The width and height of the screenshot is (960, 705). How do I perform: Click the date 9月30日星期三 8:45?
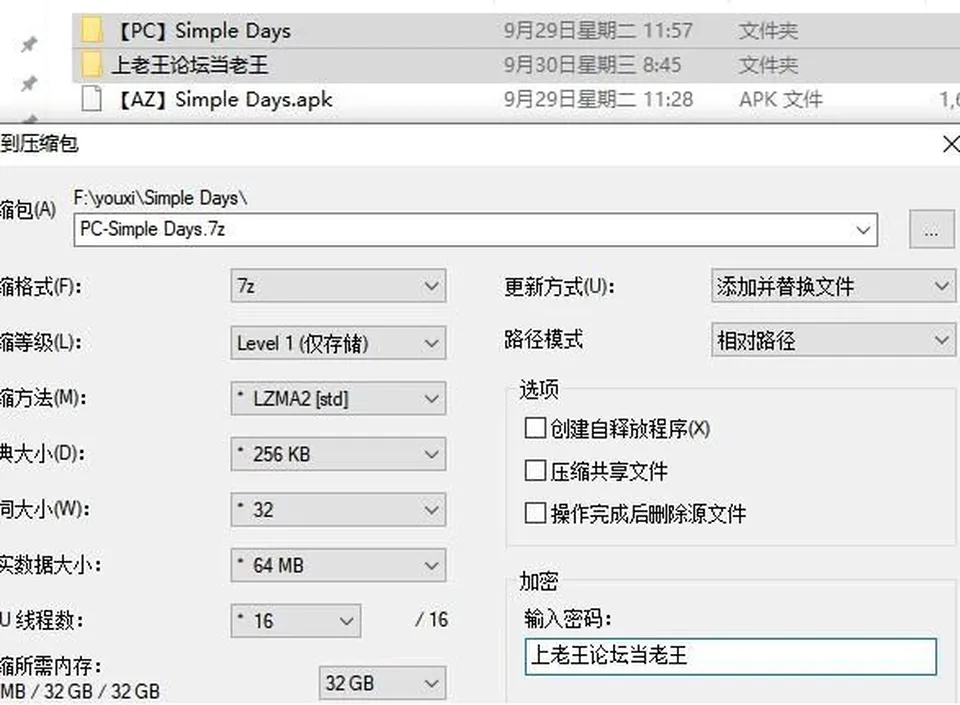click(x=592, y=65)
